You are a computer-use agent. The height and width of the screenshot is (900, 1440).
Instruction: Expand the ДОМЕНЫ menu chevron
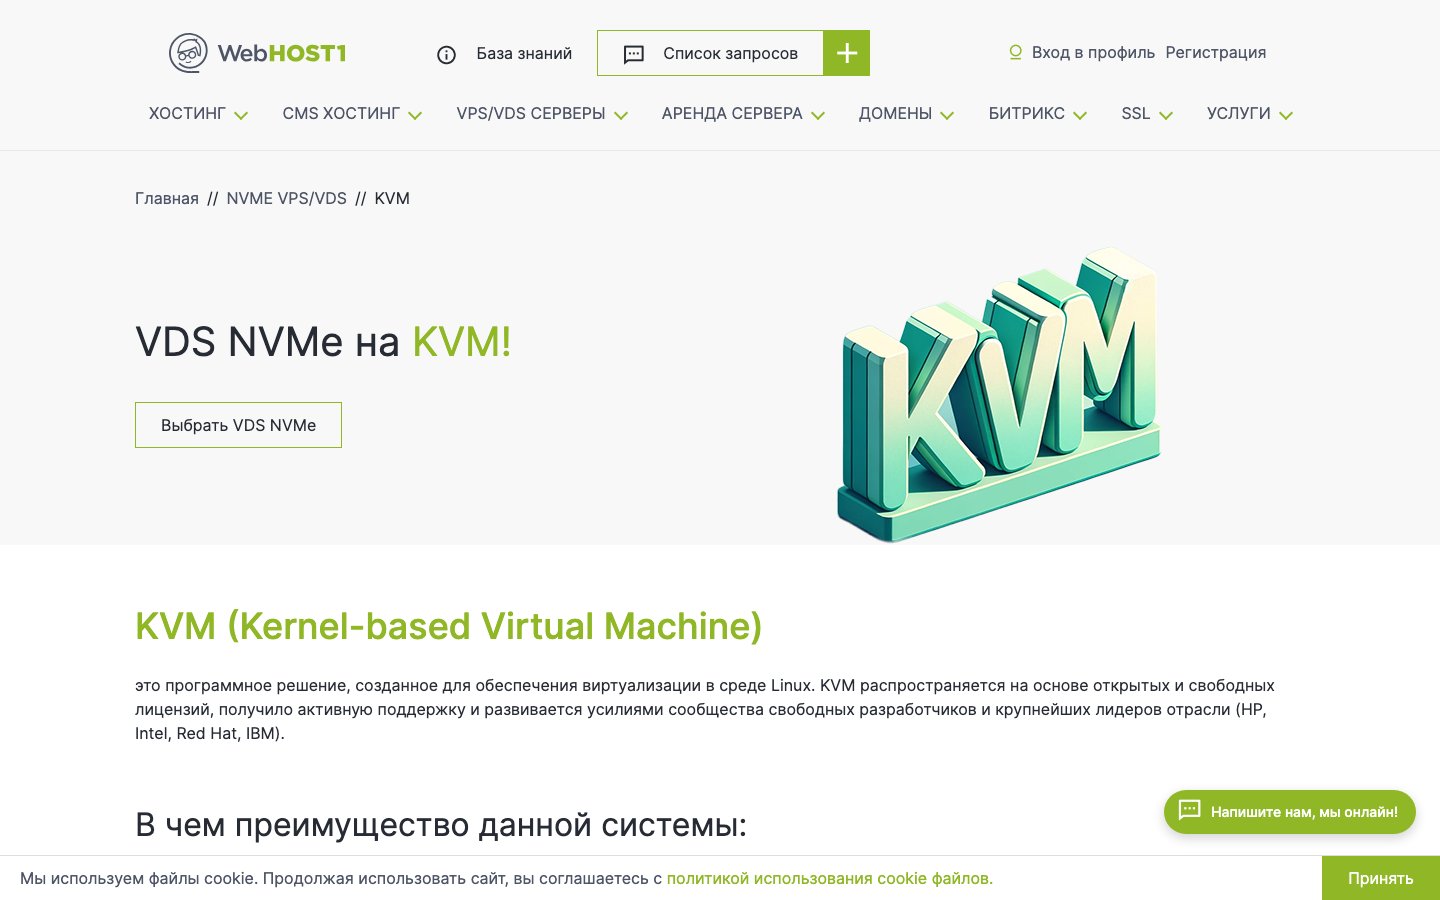[x=947, y=116]
